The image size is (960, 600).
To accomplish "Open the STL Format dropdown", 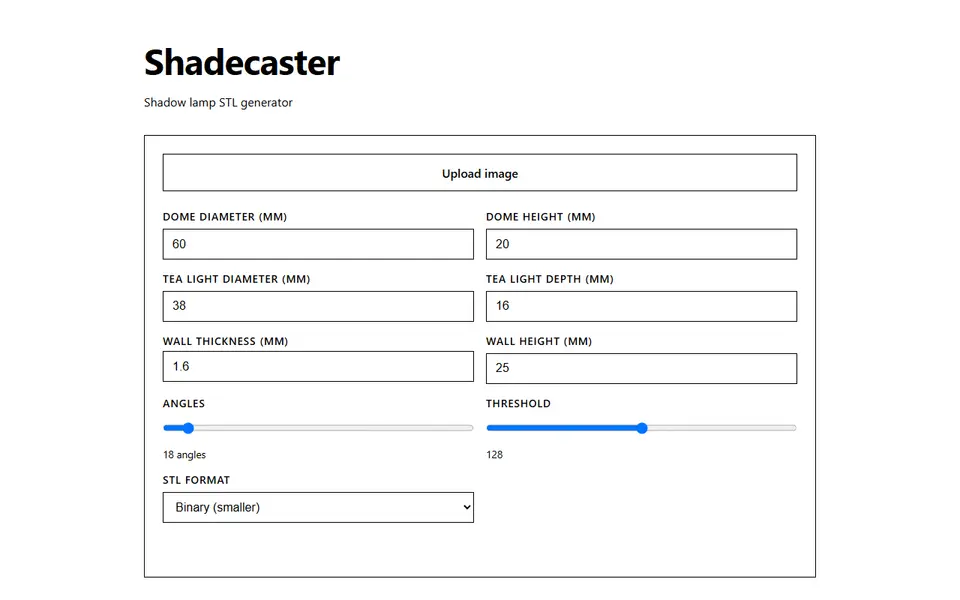I will (318, 508).
